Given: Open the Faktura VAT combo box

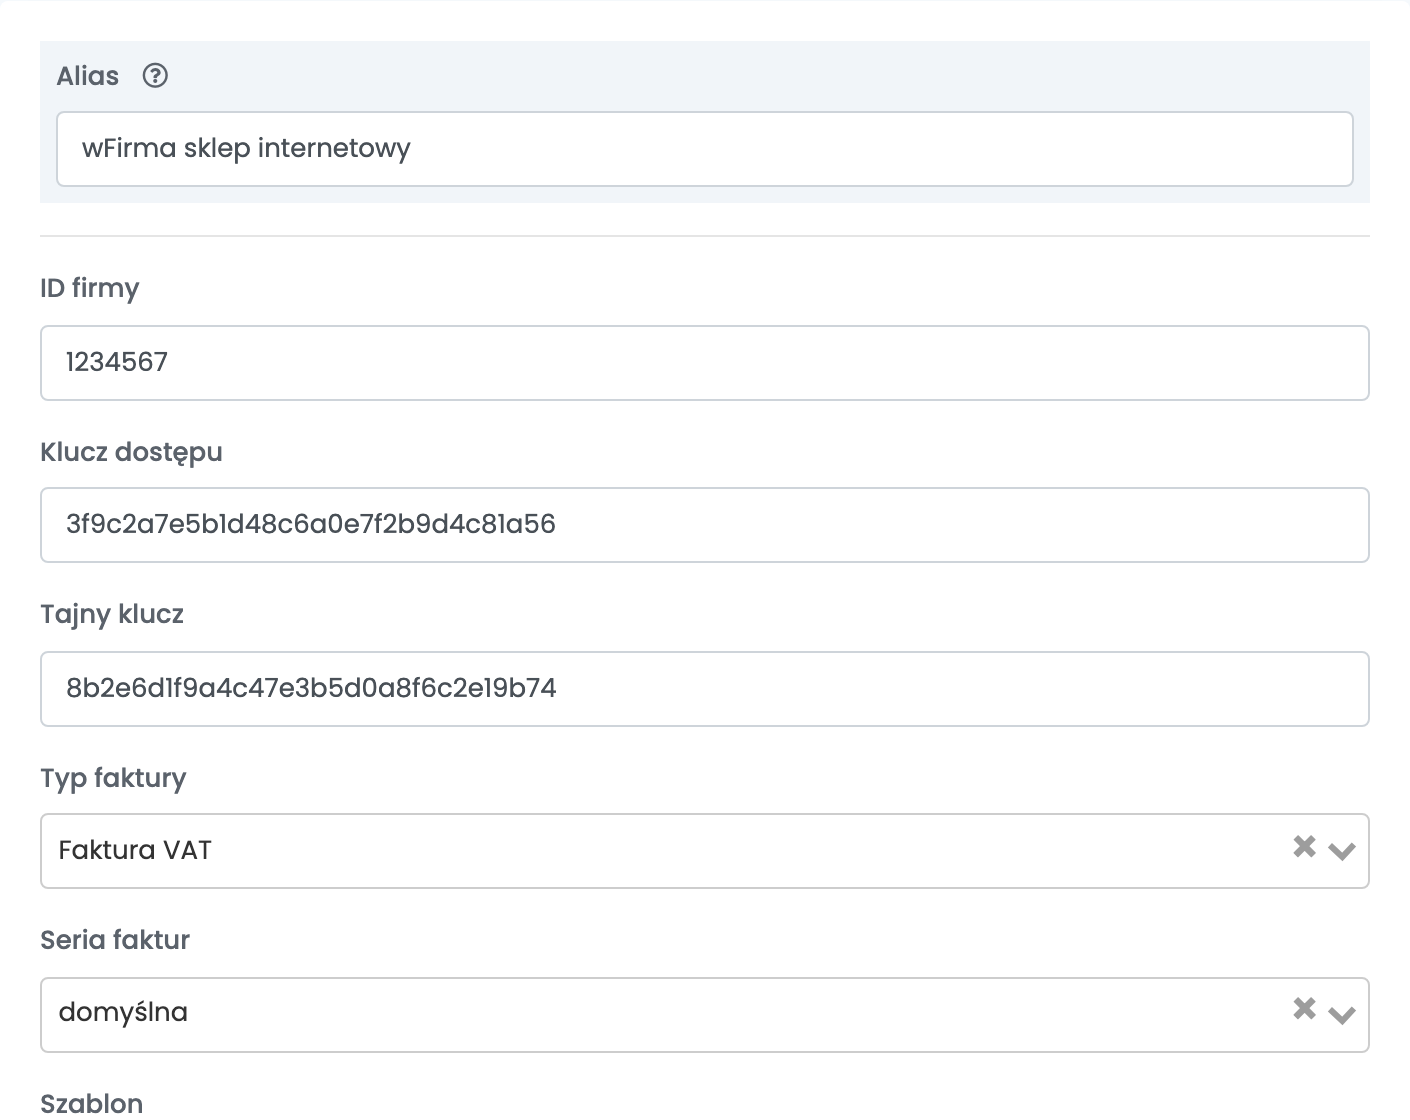Looking at the screenshot, I should 705,851.
